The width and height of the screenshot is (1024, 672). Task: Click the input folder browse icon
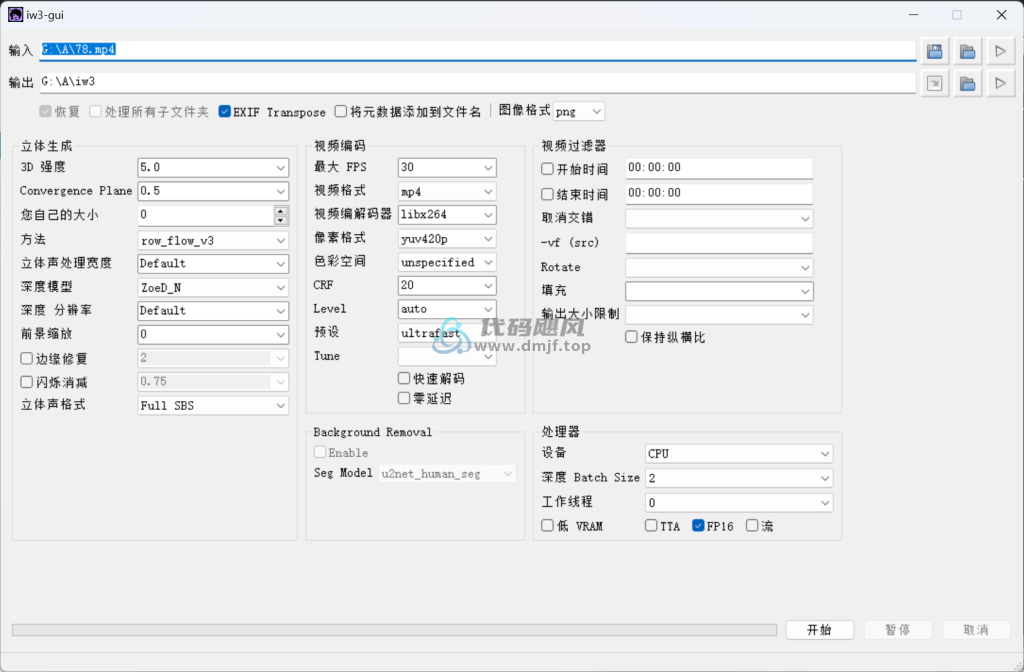(x=967, y=52)
